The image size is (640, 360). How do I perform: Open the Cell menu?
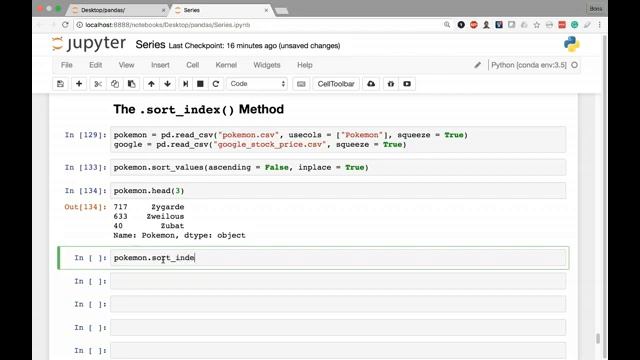click(193, 65)
